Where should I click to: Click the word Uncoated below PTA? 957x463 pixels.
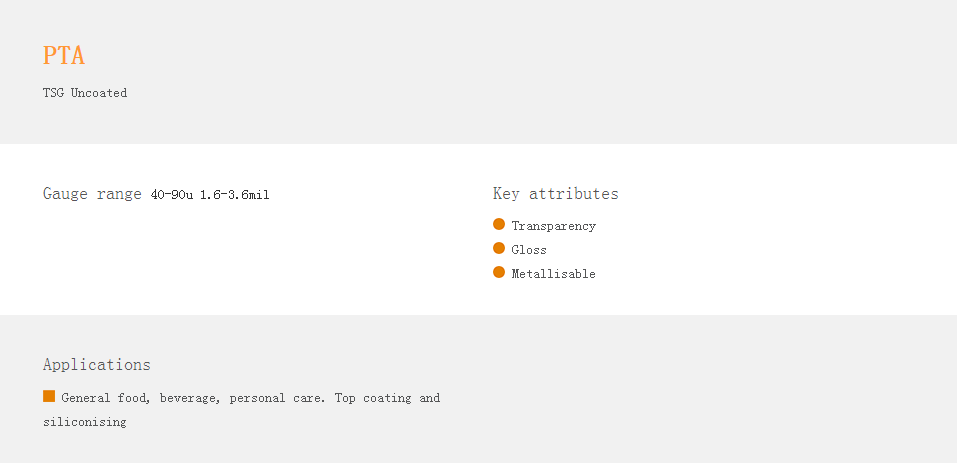pos(99,93)
